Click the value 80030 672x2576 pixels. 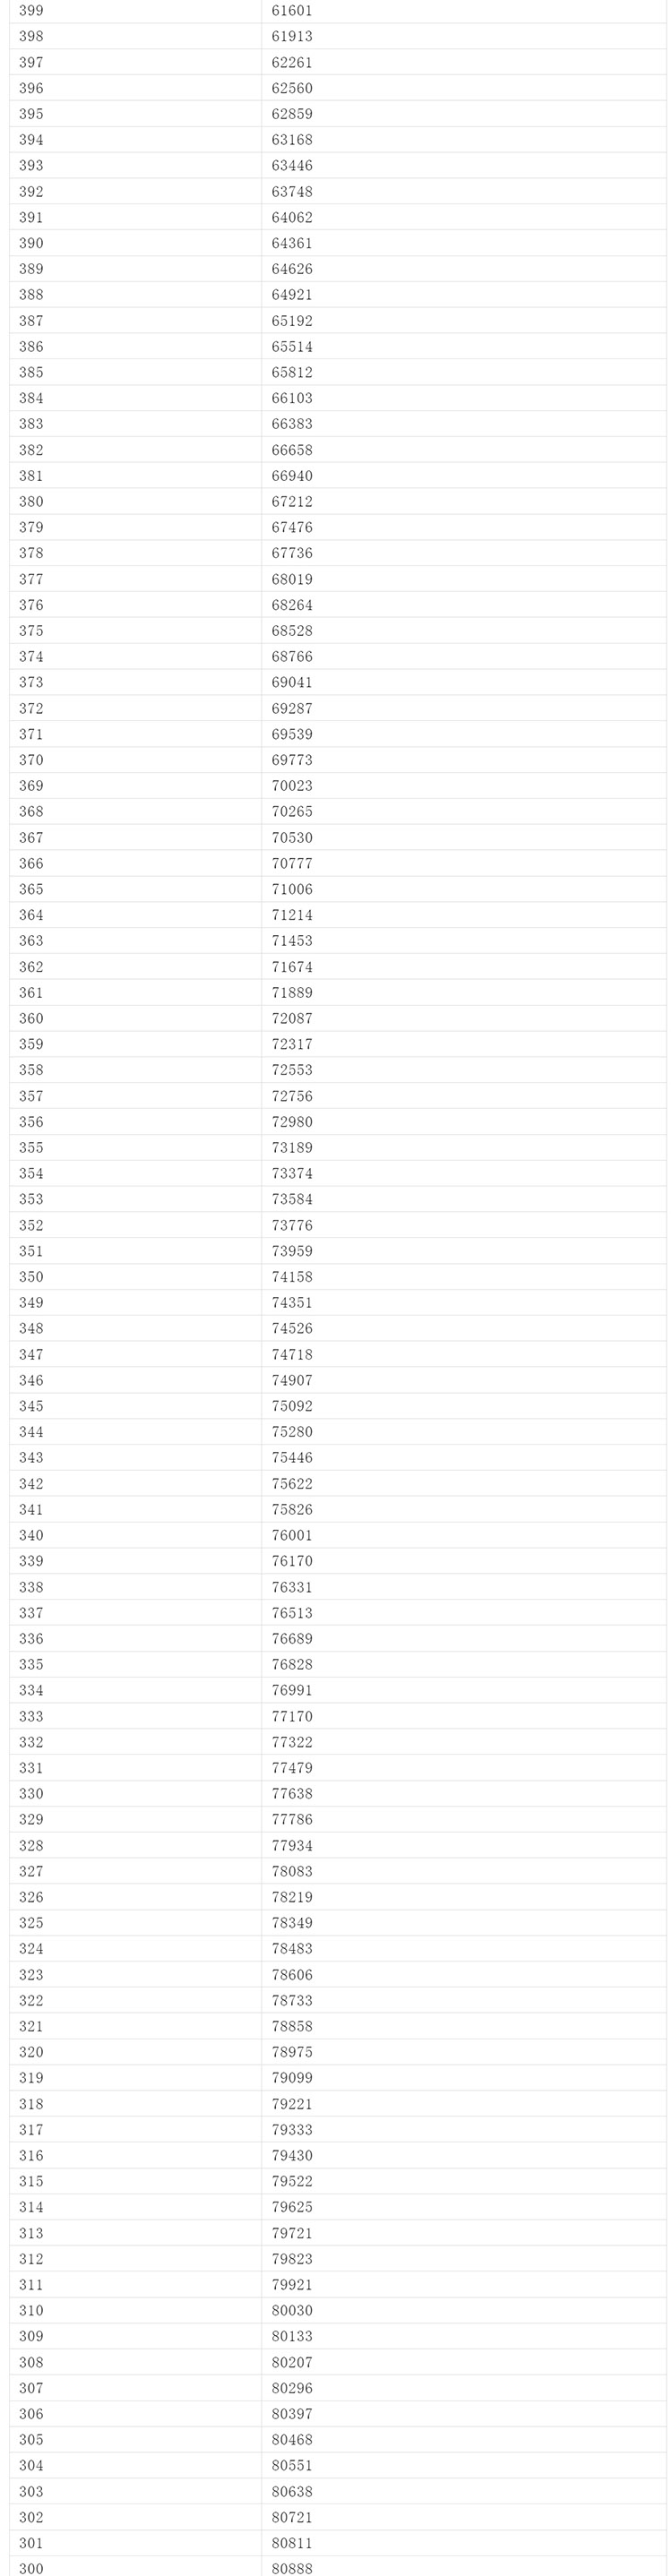[292, 2310]
